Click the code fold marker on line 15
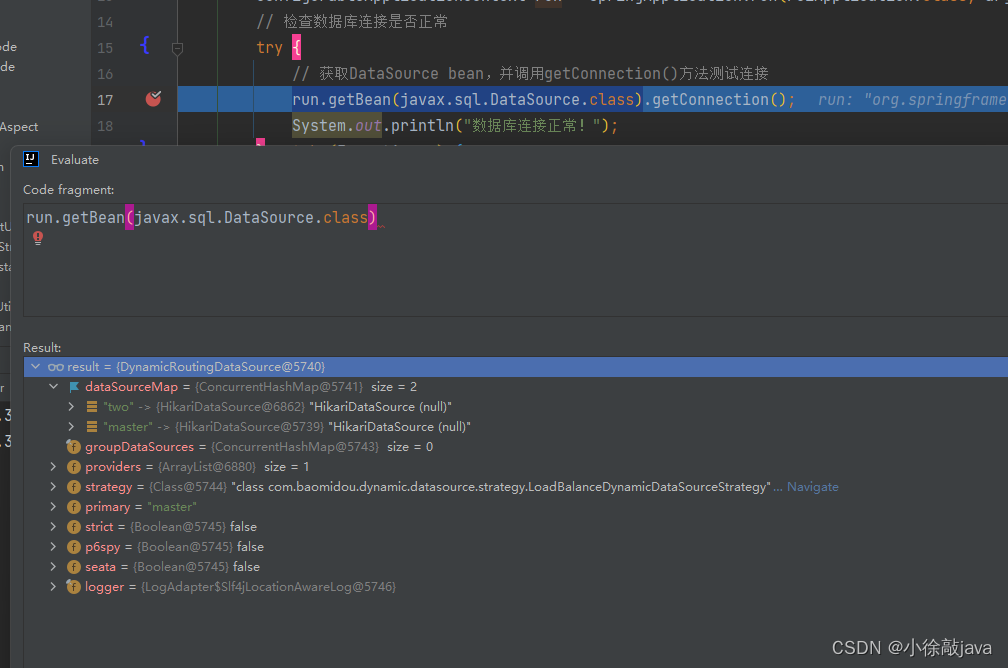Viewport: 1008px width, 668px height. (x=177, y=48)
